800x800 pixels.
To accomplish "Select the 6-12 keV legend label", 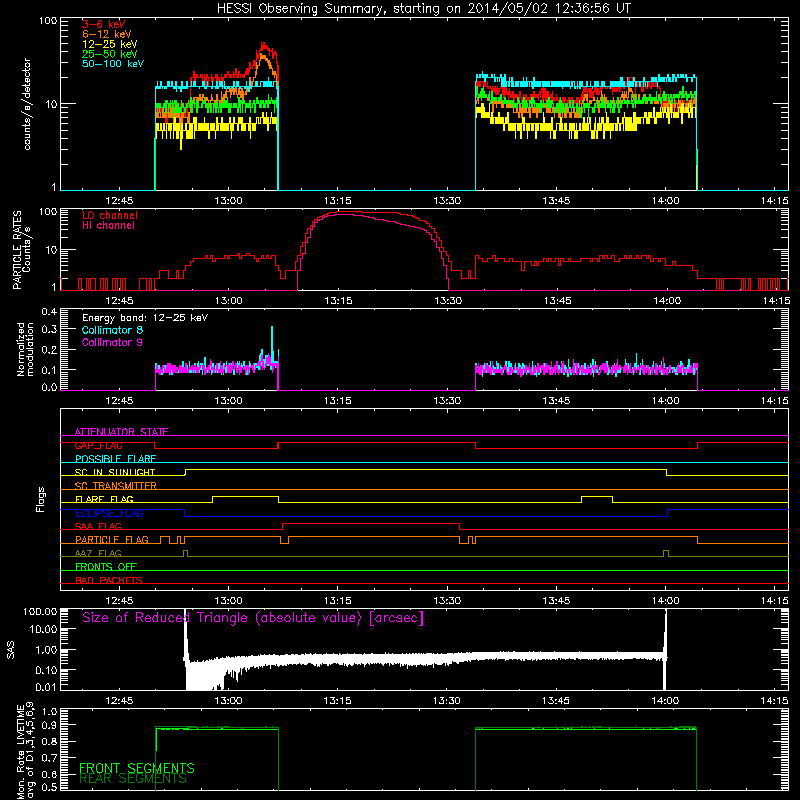I will (x=106, y=34).
